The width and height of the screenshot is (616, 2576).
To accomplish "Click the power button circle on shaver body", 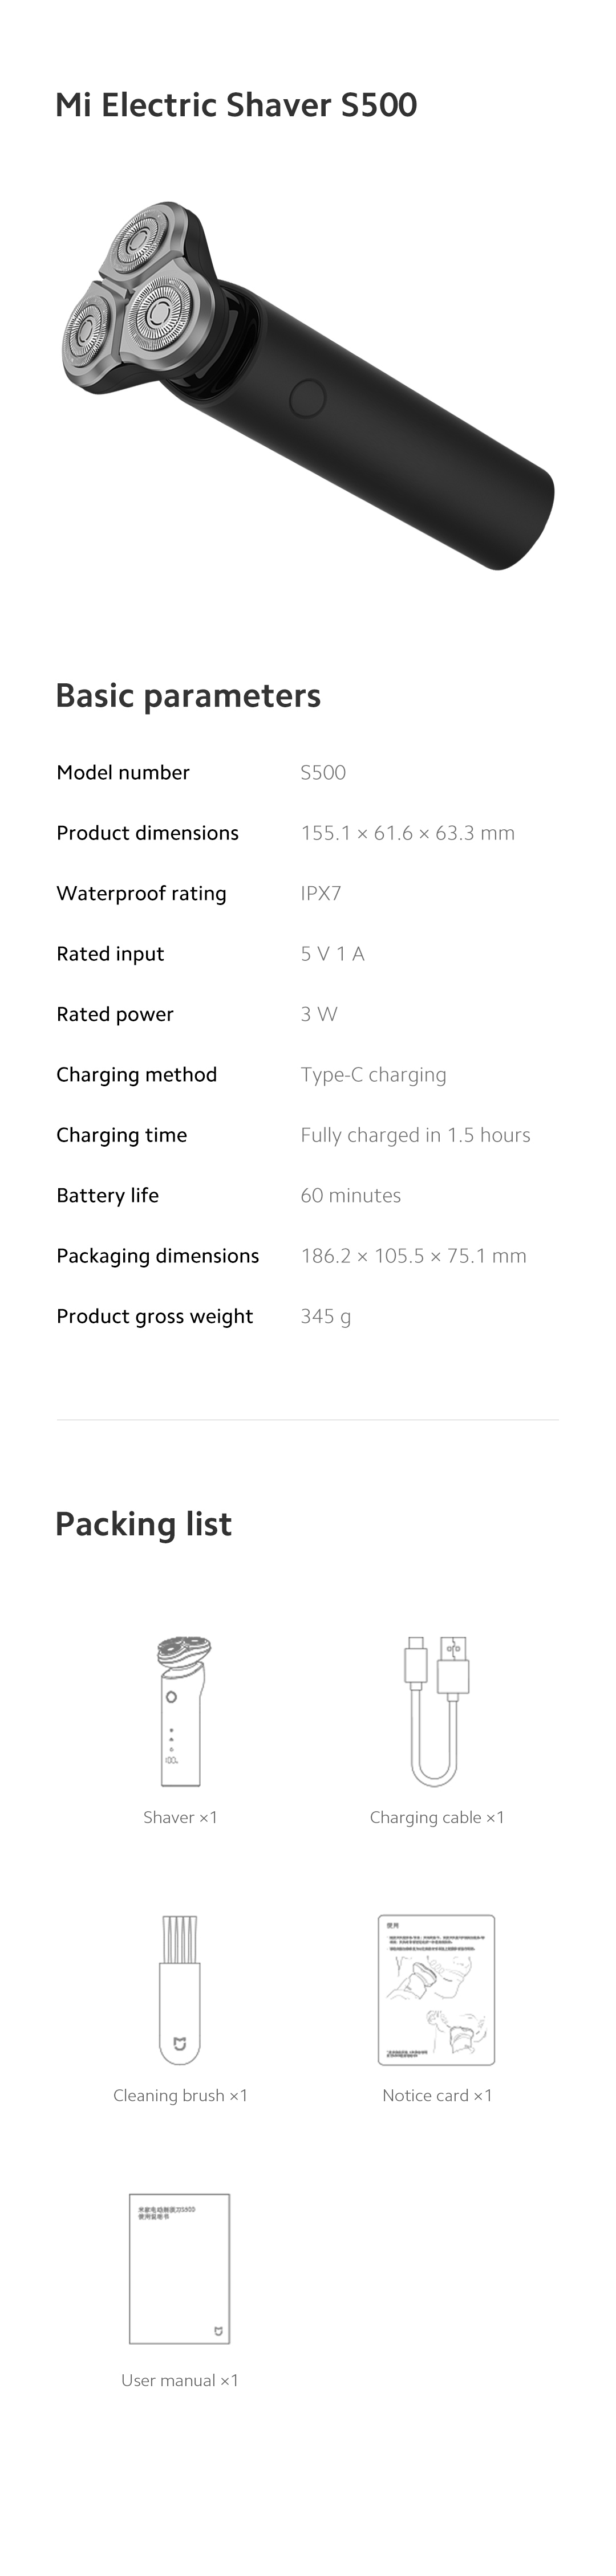I will click(x=307, y=398).
